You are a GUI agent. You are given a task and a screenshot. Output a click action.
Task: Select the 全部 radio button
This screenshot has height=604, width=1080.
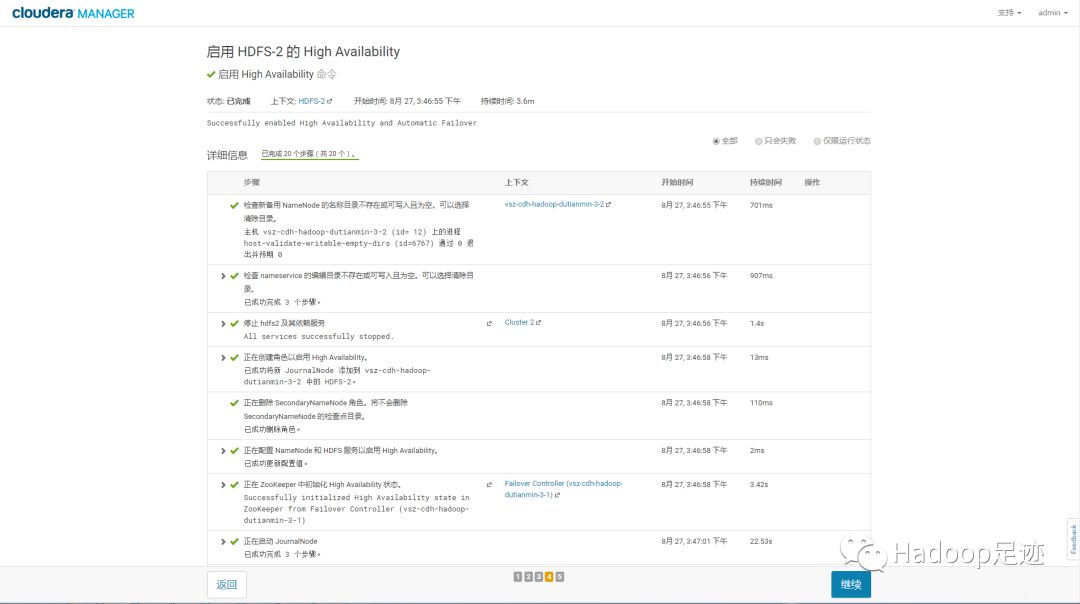coord(716,141)
